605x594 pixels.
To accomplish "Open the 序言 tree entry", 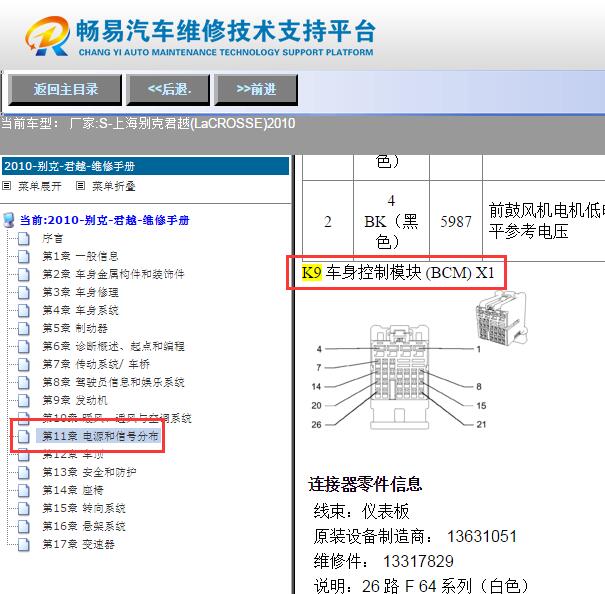I will point(52,239).
